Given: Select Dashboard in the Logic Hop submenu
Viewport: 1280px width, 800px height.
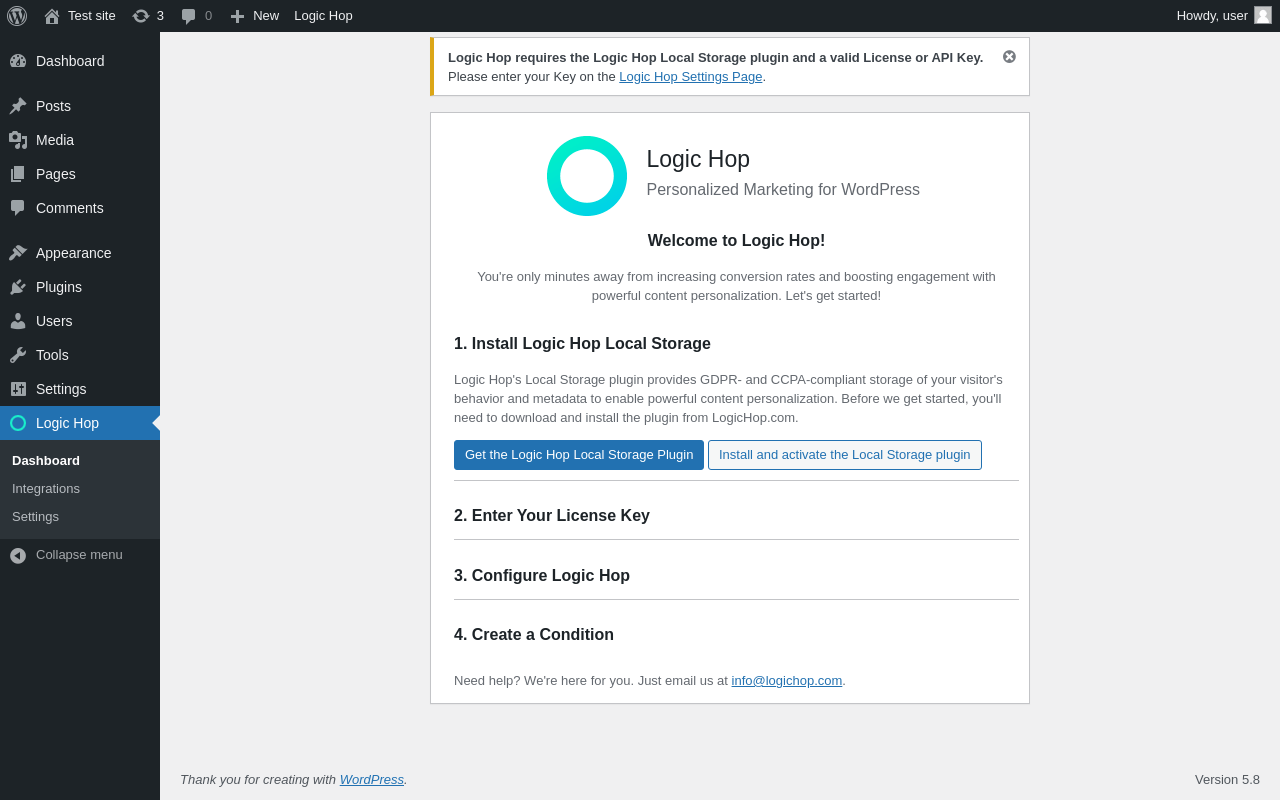Looking at the screenshot, I should (x=46, y=461).
